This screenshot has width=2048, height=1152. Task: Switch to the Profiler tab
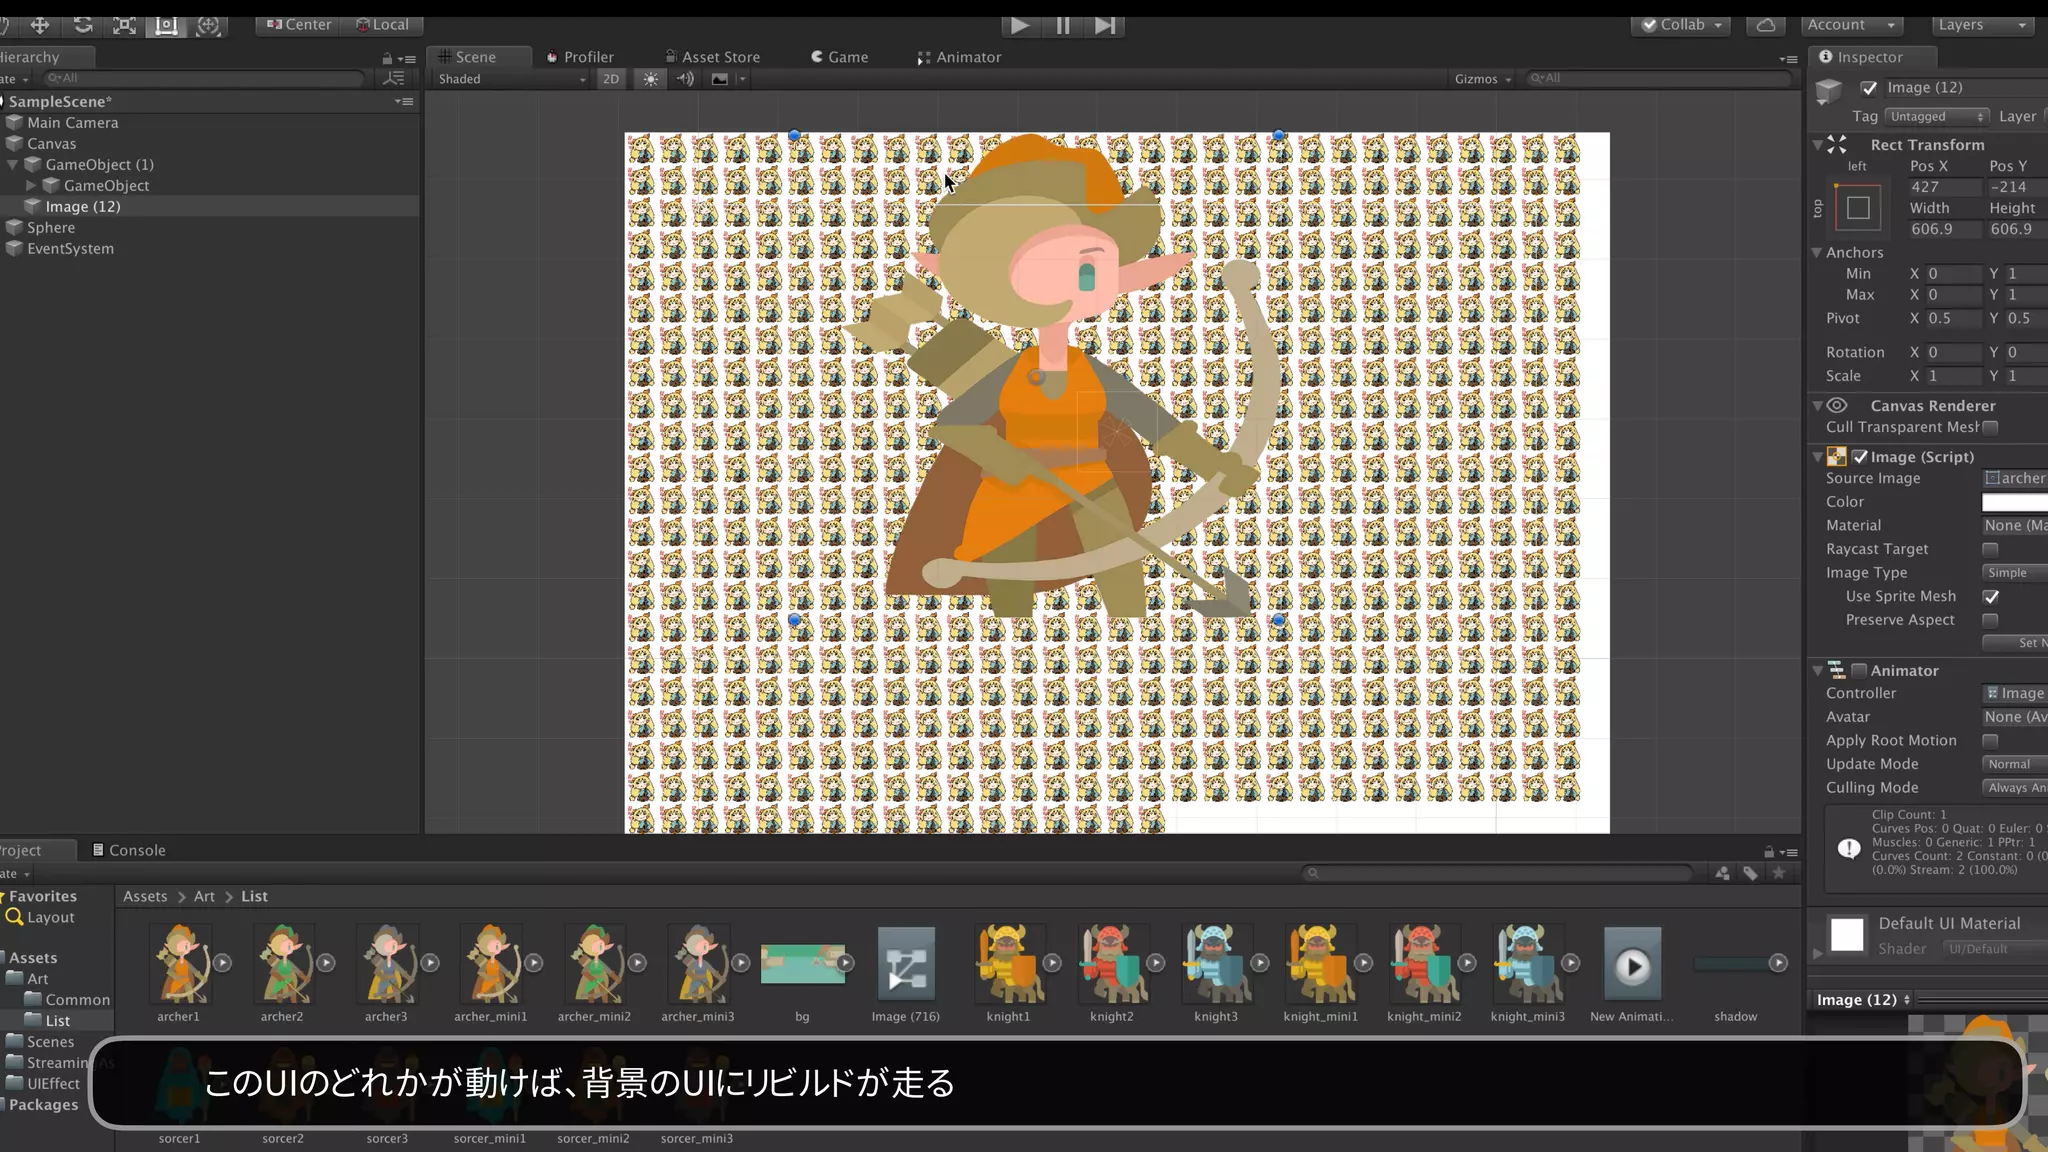point(580,57)
